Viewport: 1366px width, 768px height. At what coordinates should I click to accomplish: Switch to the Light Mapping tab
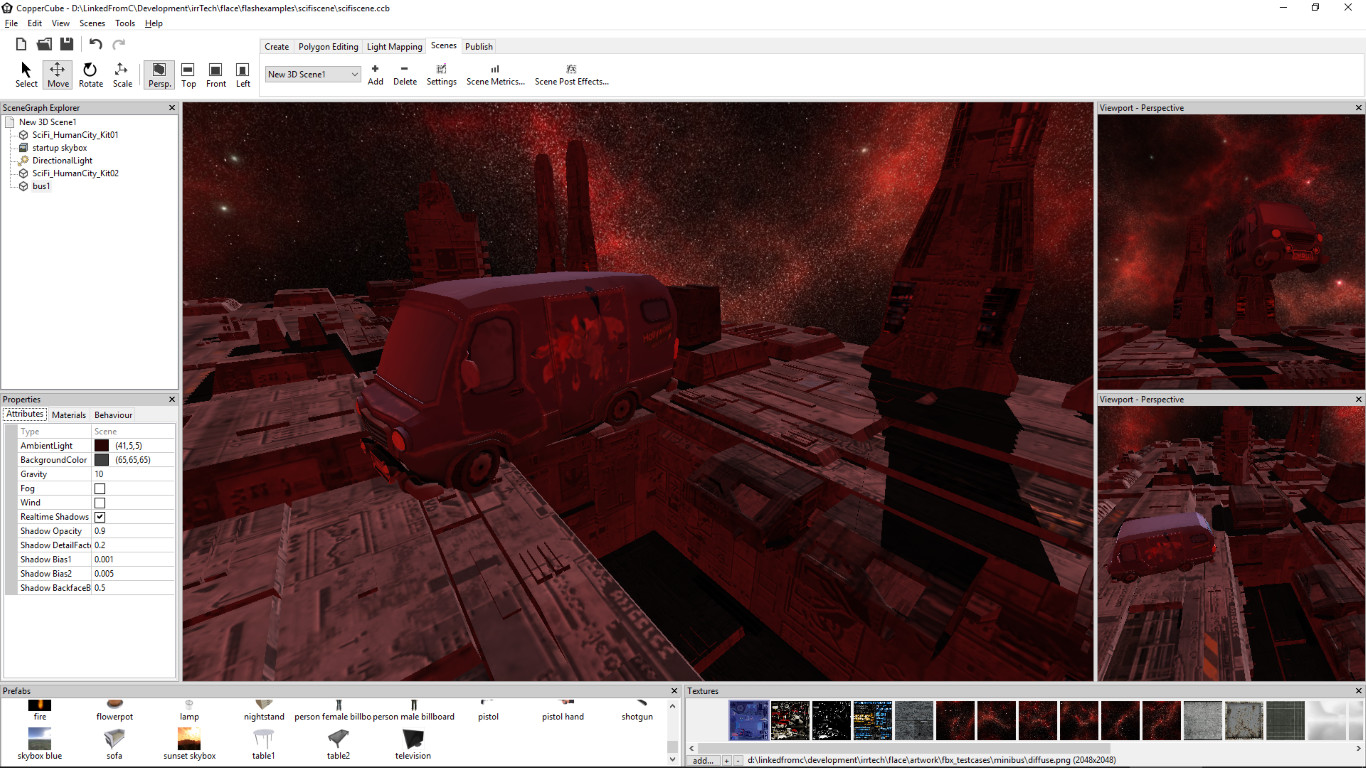[x=393, y=46]
